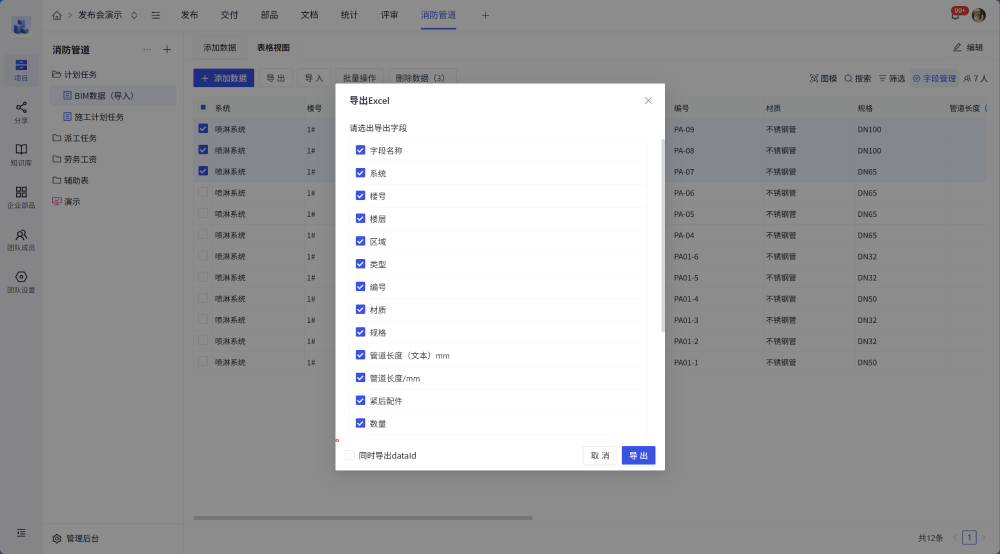
Task: Click 取消 to cancel the export
Action: (x=600, y=455)
